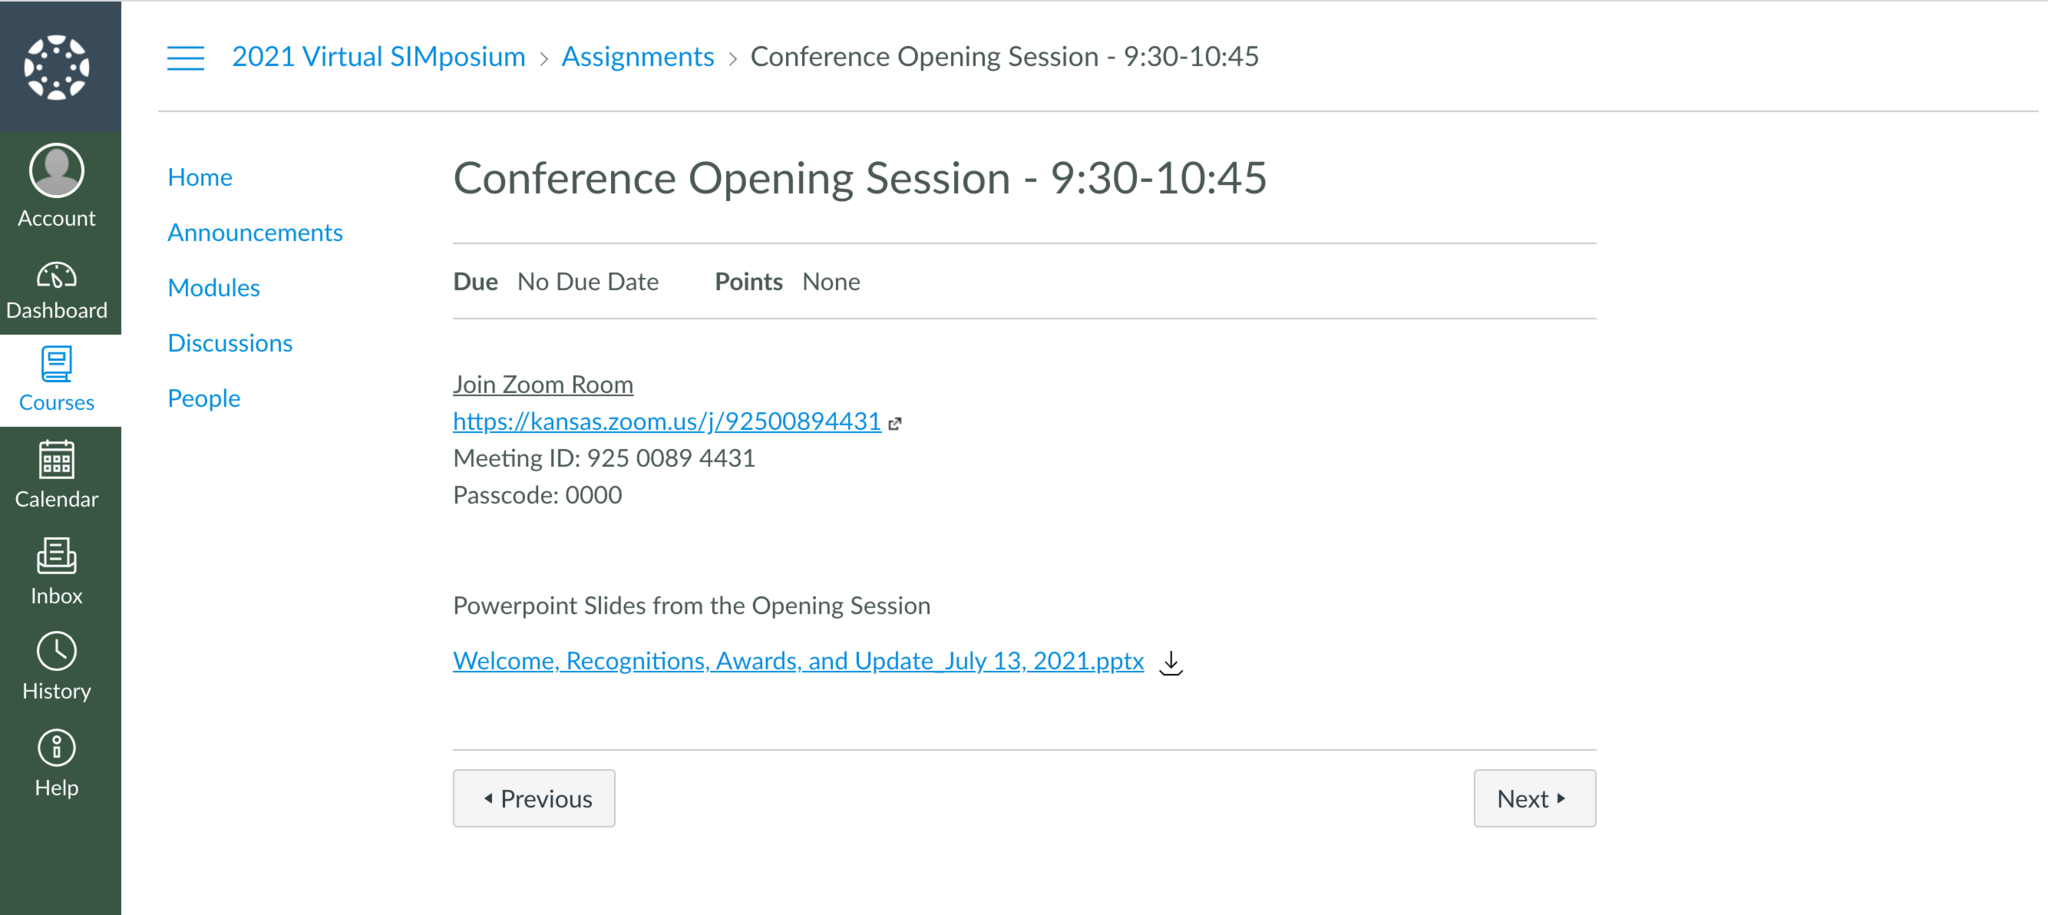Open the Help icon
Viewport: 2048px width, 915px height.
pos(57,748)
